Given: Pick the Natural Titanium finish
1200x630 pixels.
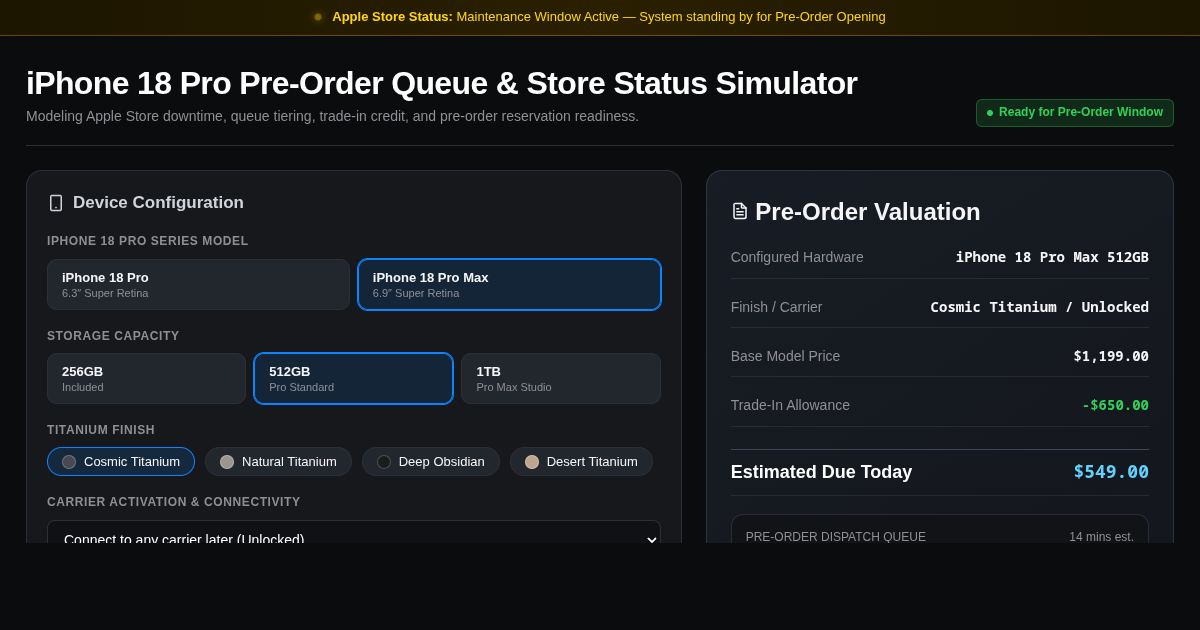Looking at the screenshot, I should [278, 462].
